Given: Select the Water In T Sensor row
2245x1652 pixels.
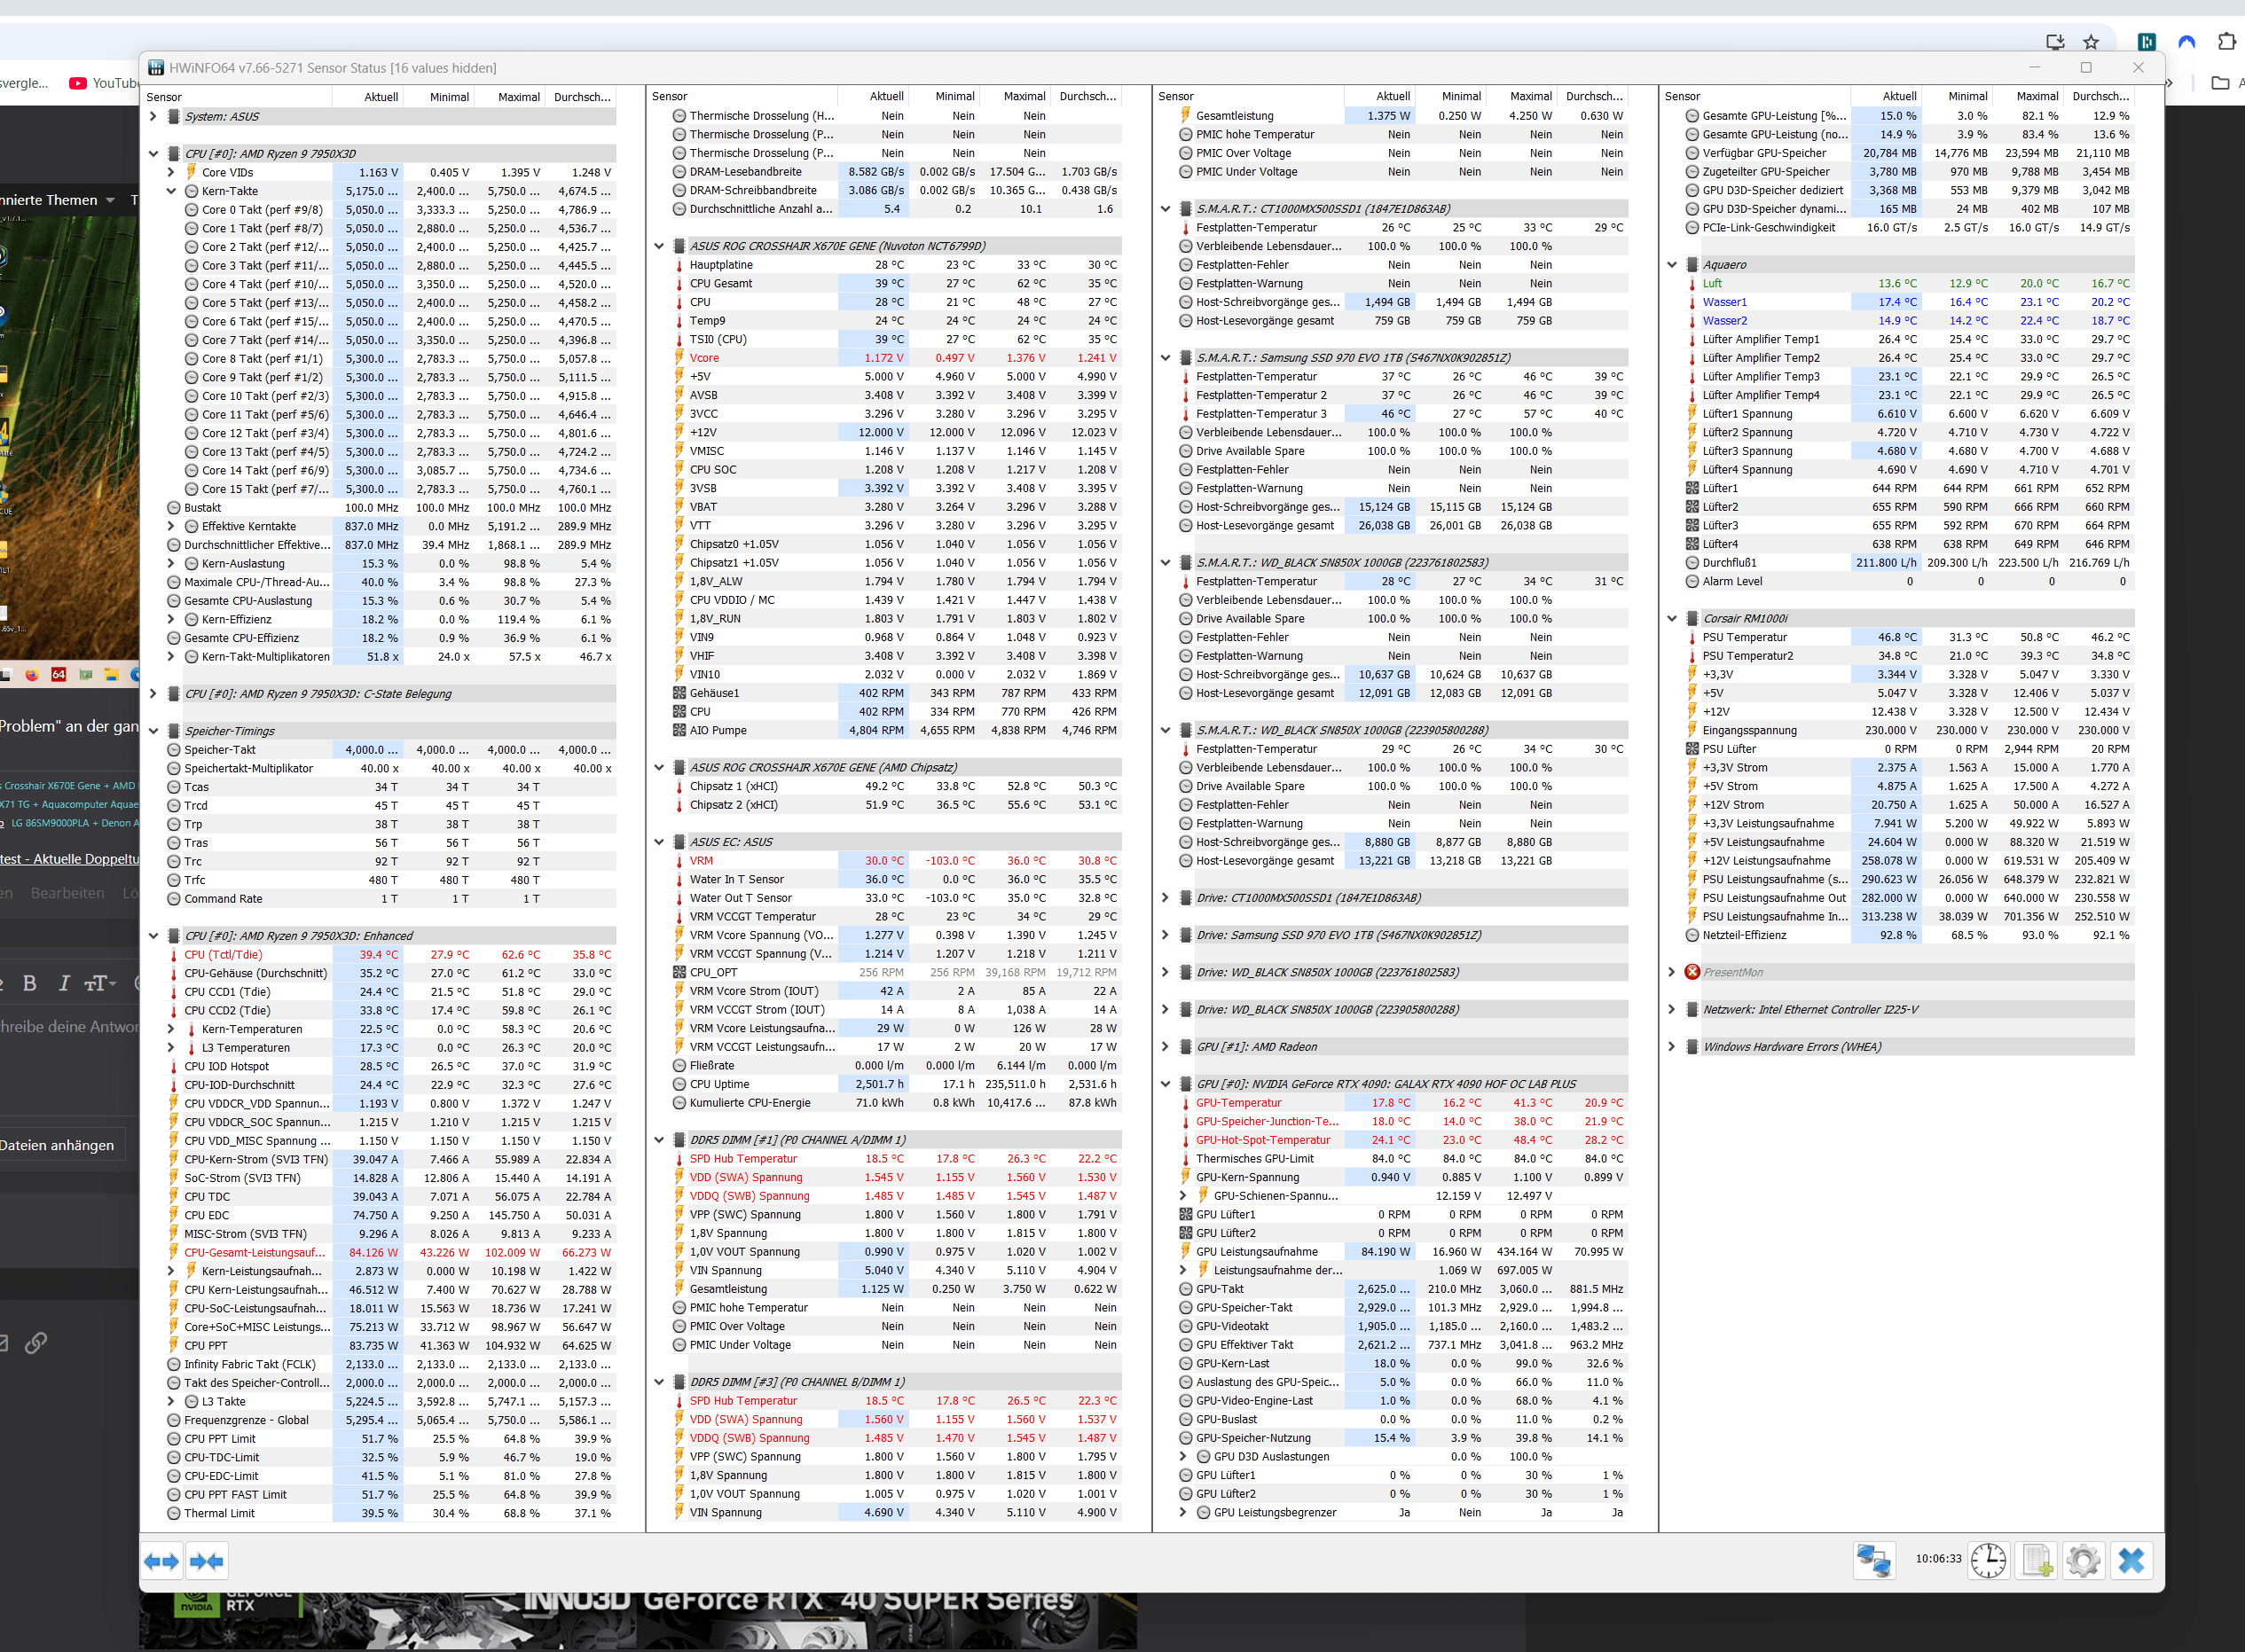Looking at the screenshot, I should pos(896,879).
